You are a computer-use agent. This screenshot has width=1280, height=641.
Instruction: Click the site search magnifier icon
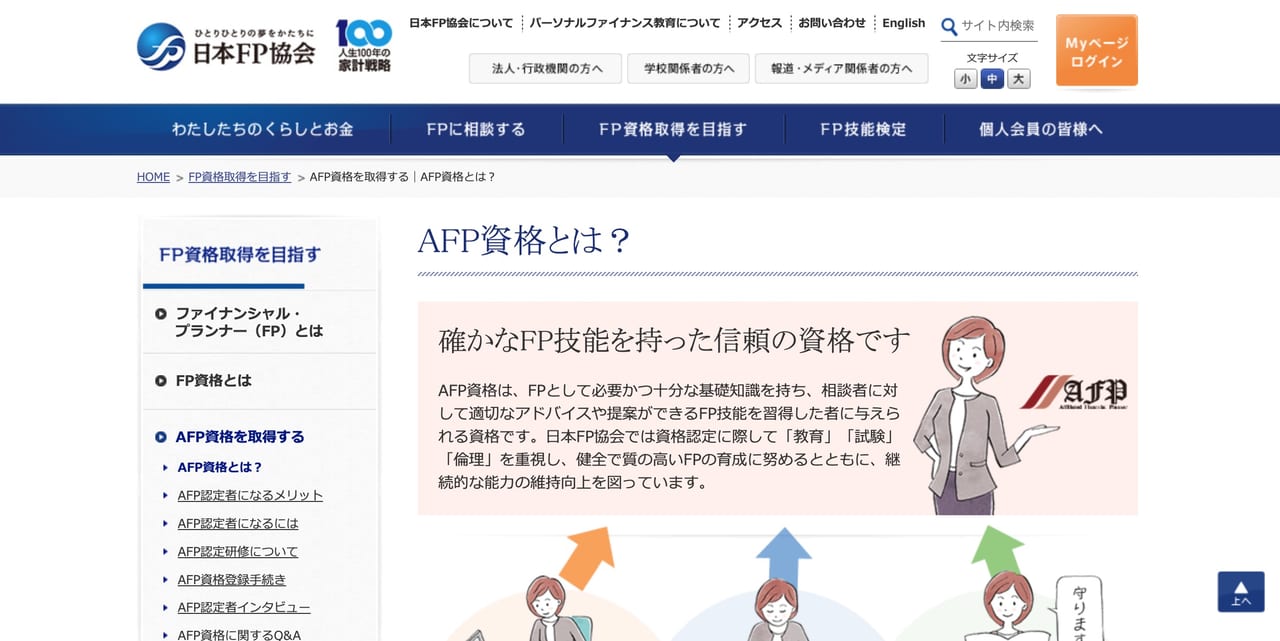tap(949, 26)
